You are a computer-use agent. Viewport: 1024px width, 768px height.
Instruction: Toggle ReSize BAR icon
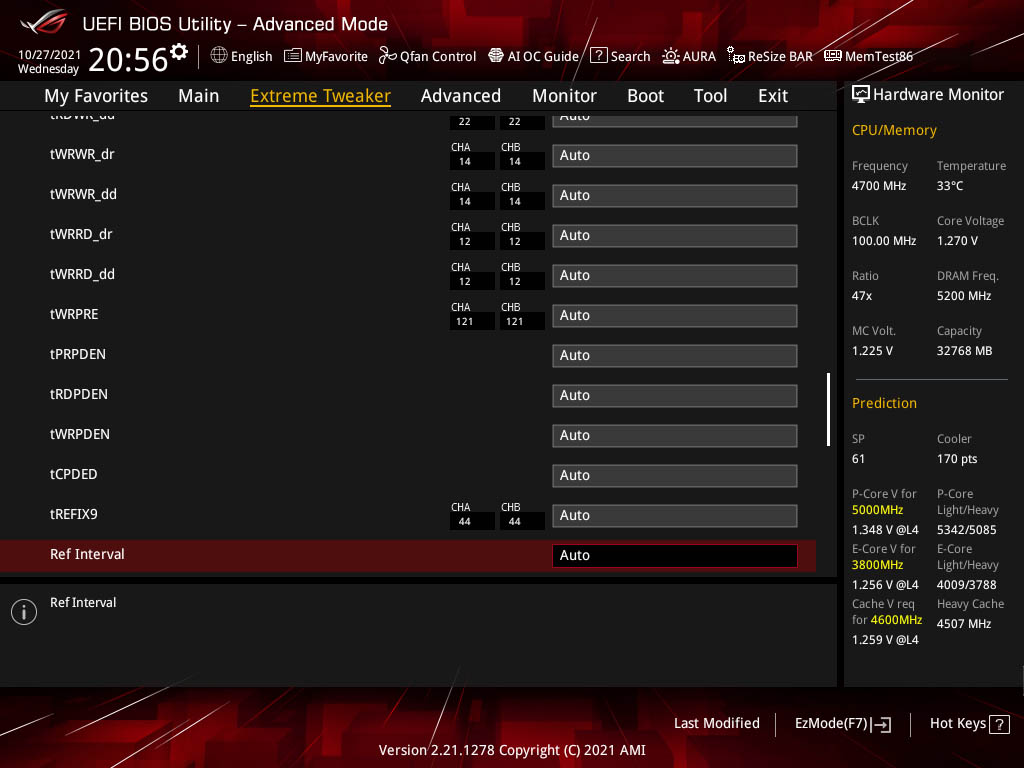[735, 56]
